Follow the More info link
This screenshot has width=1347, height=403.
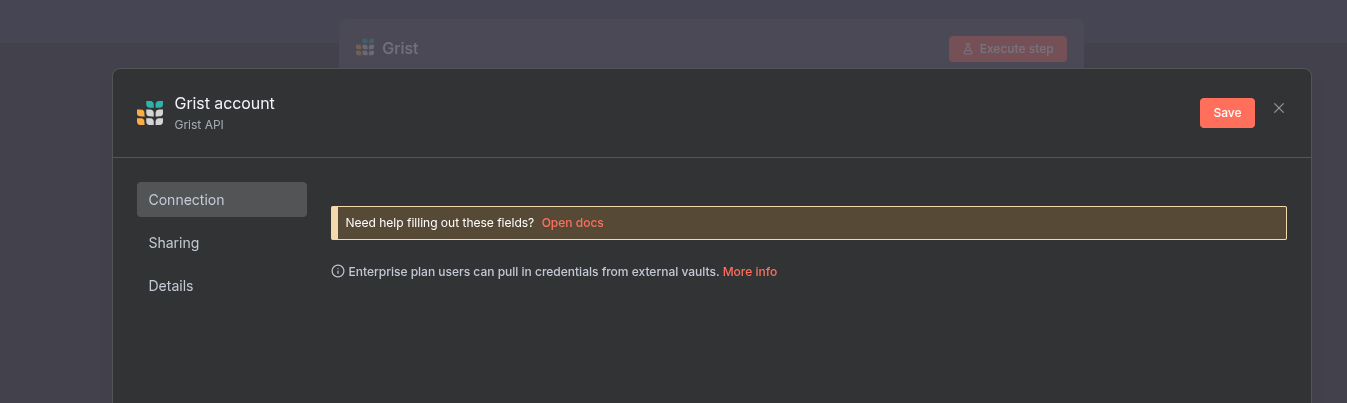point(749,272)
